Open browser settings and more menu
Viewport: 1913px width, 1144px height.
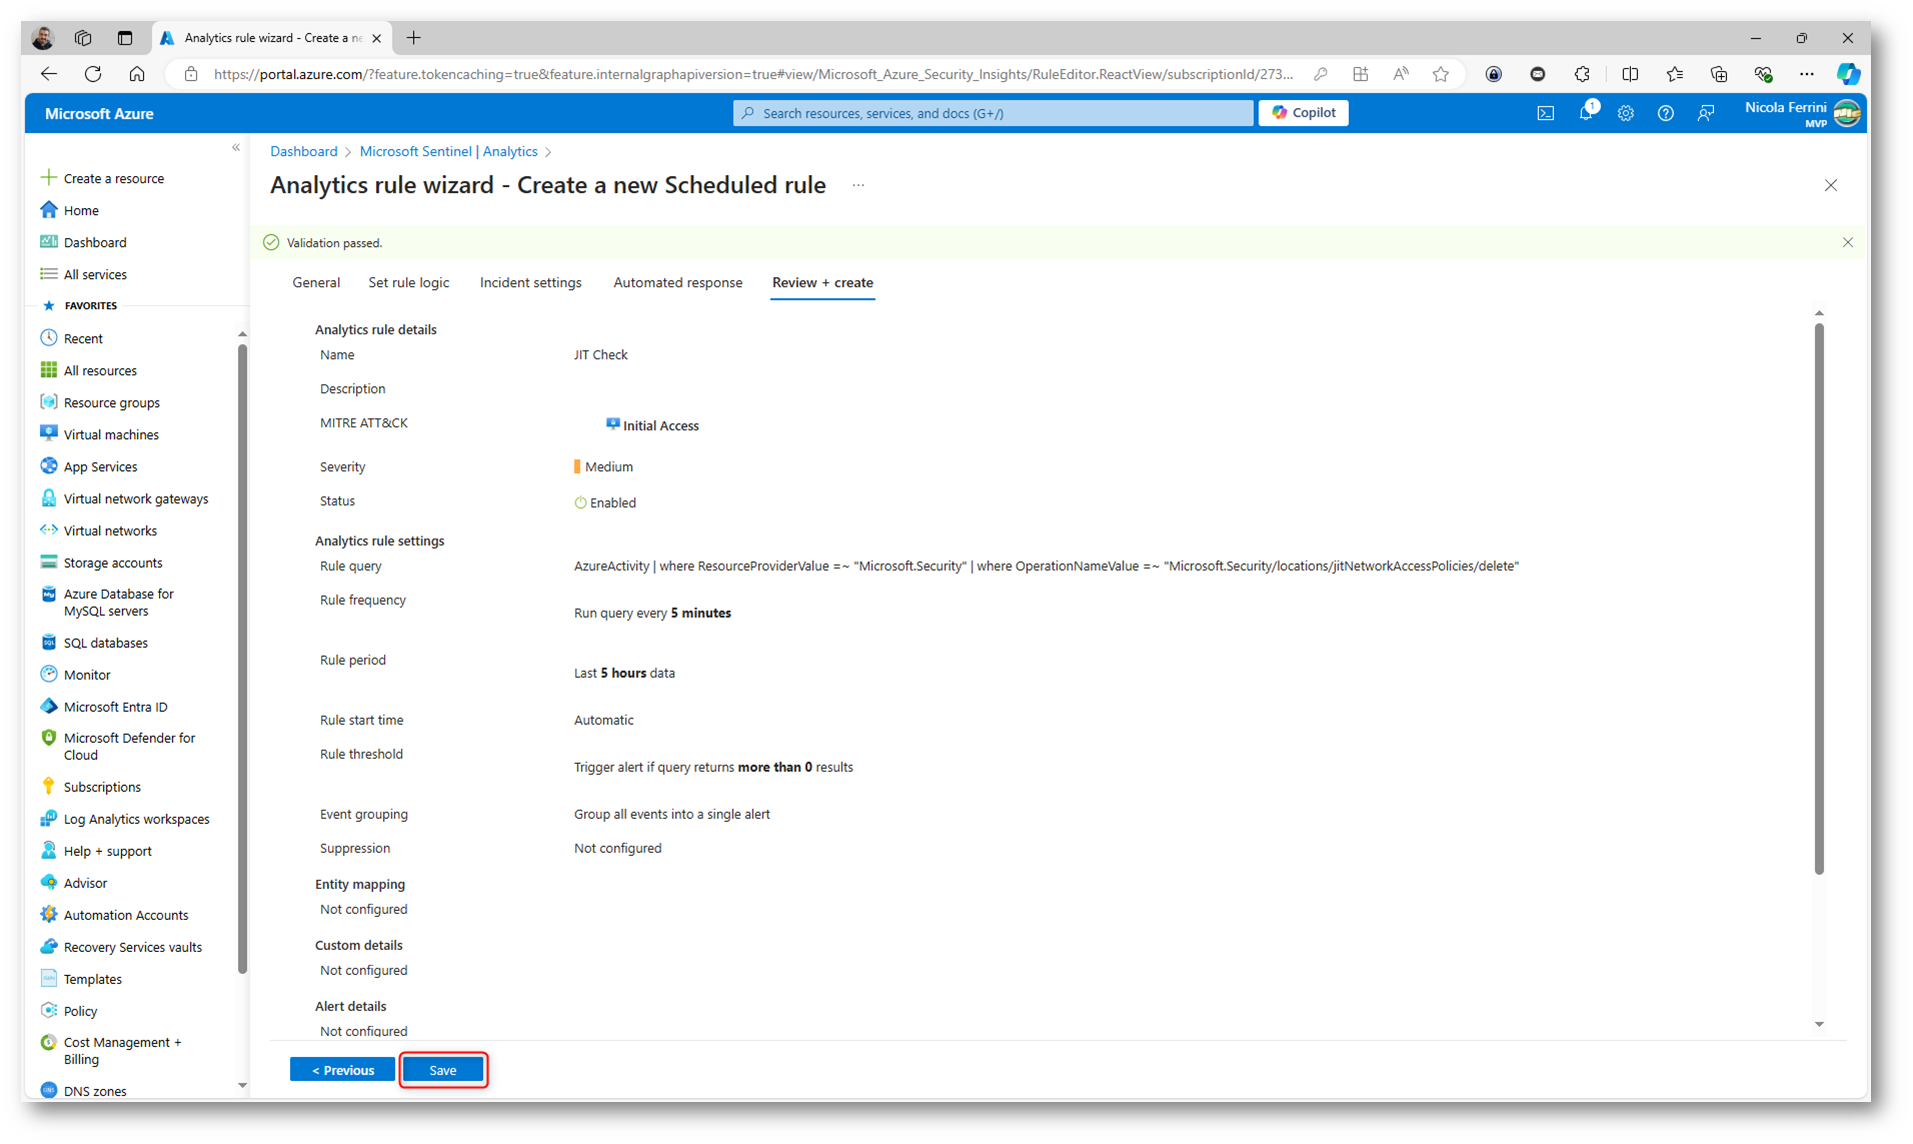(x=1806, y=74)
